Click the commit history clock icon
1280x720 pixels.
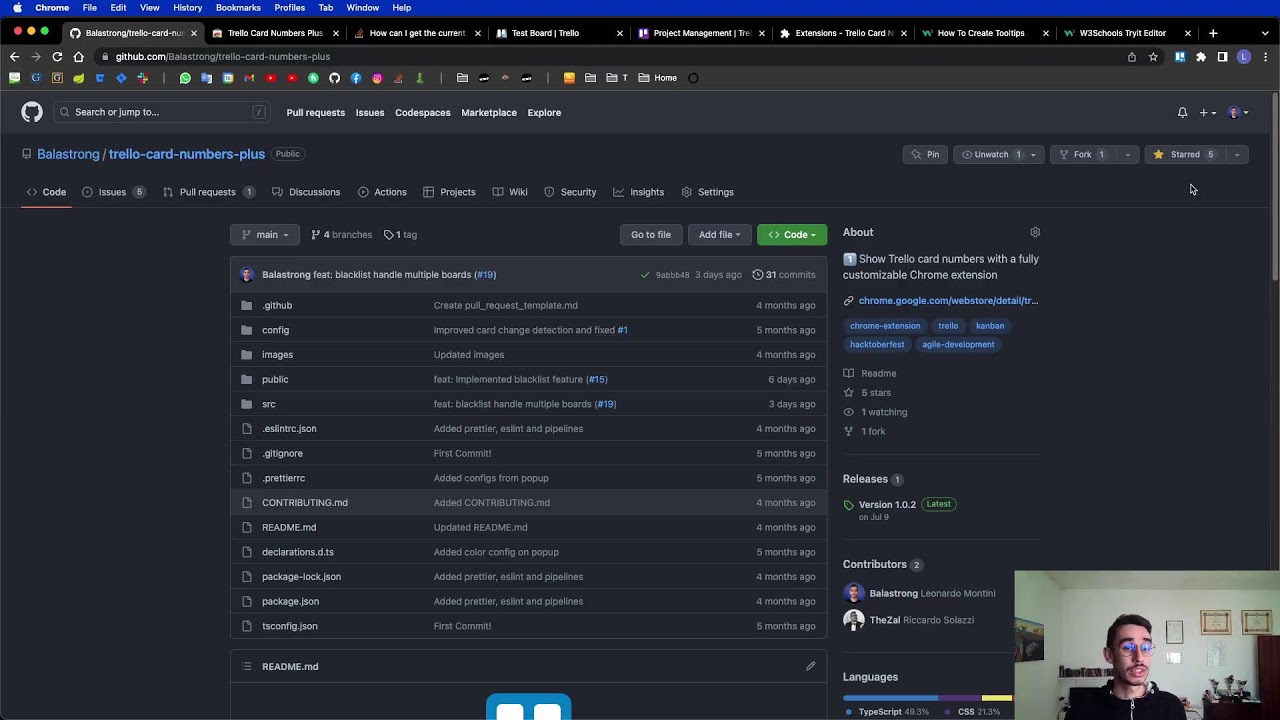(x=757, y=274)
